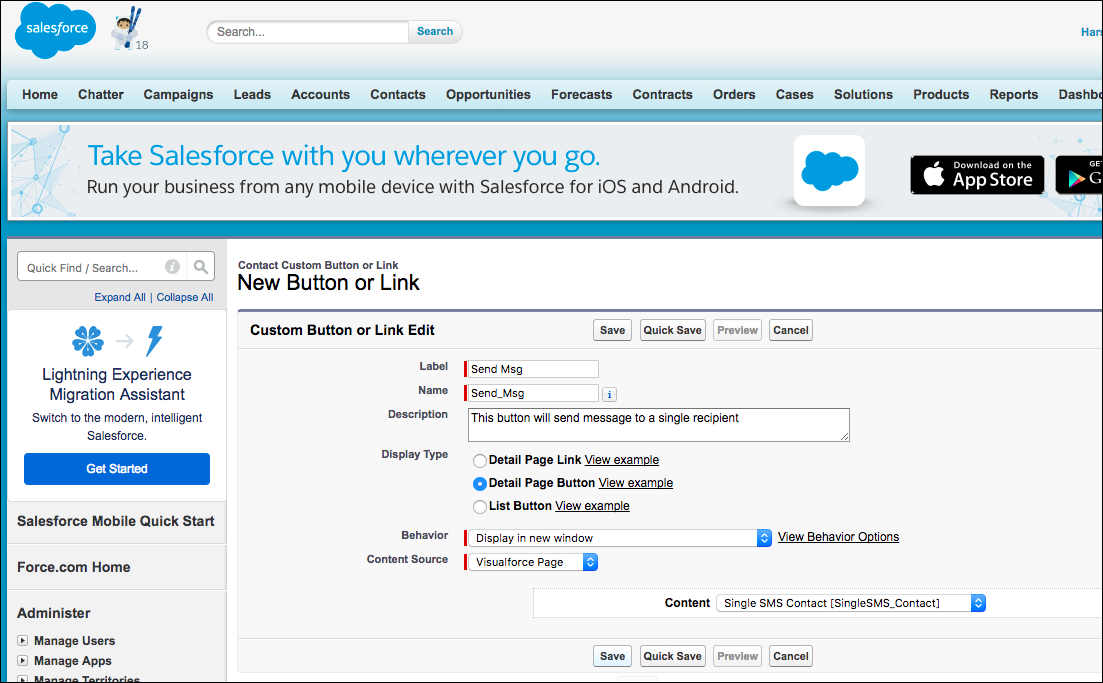Screen dimensions: 1103x683
Task: Click the Collapse All link
Action: click(185, 298)
